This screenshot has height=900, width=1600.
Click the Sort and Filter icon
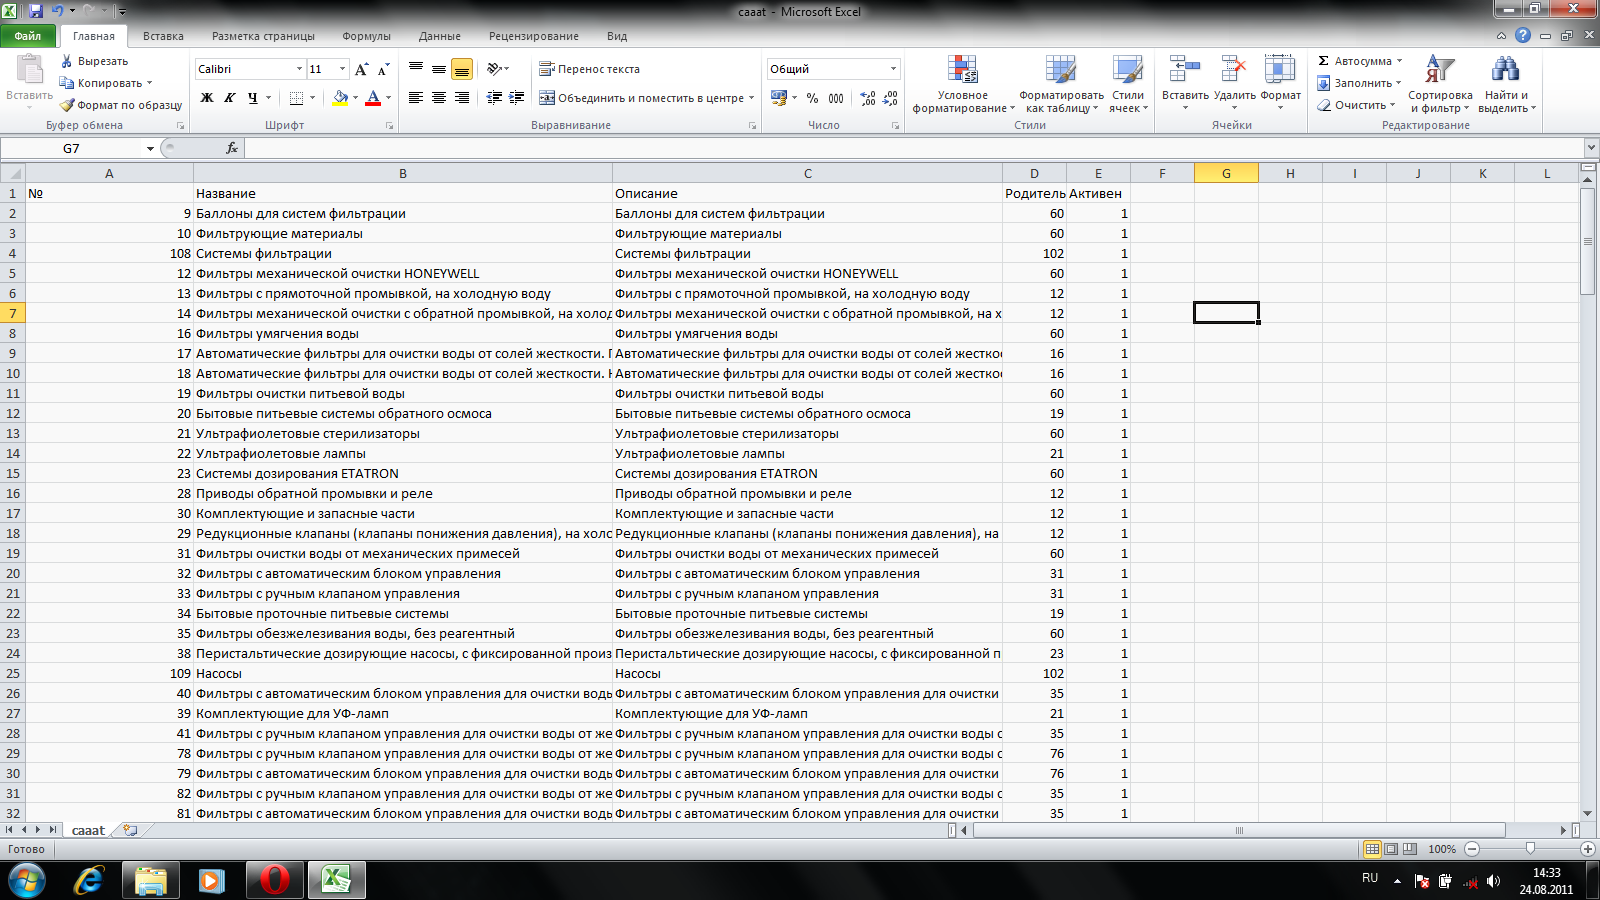[1439, 70]
